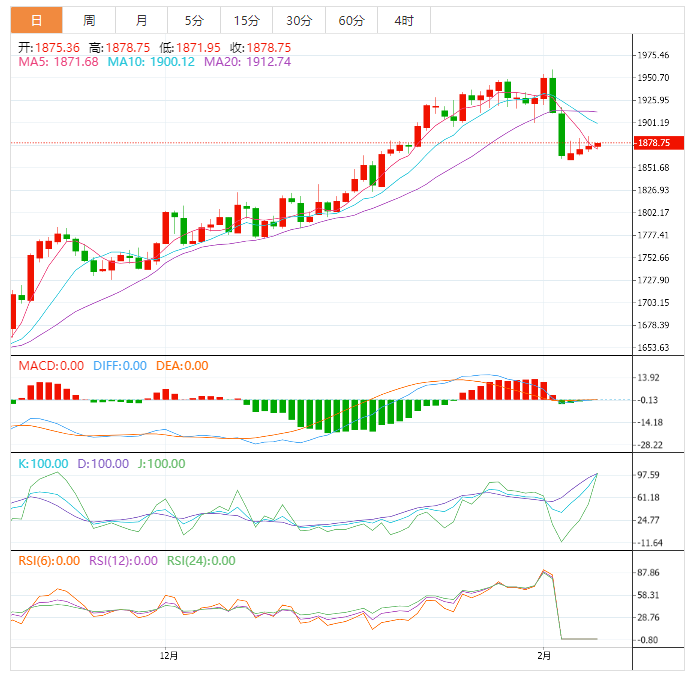Click the 1802.17 price axis label
Viewport: 693px width, 680px height.
[653, 213]
